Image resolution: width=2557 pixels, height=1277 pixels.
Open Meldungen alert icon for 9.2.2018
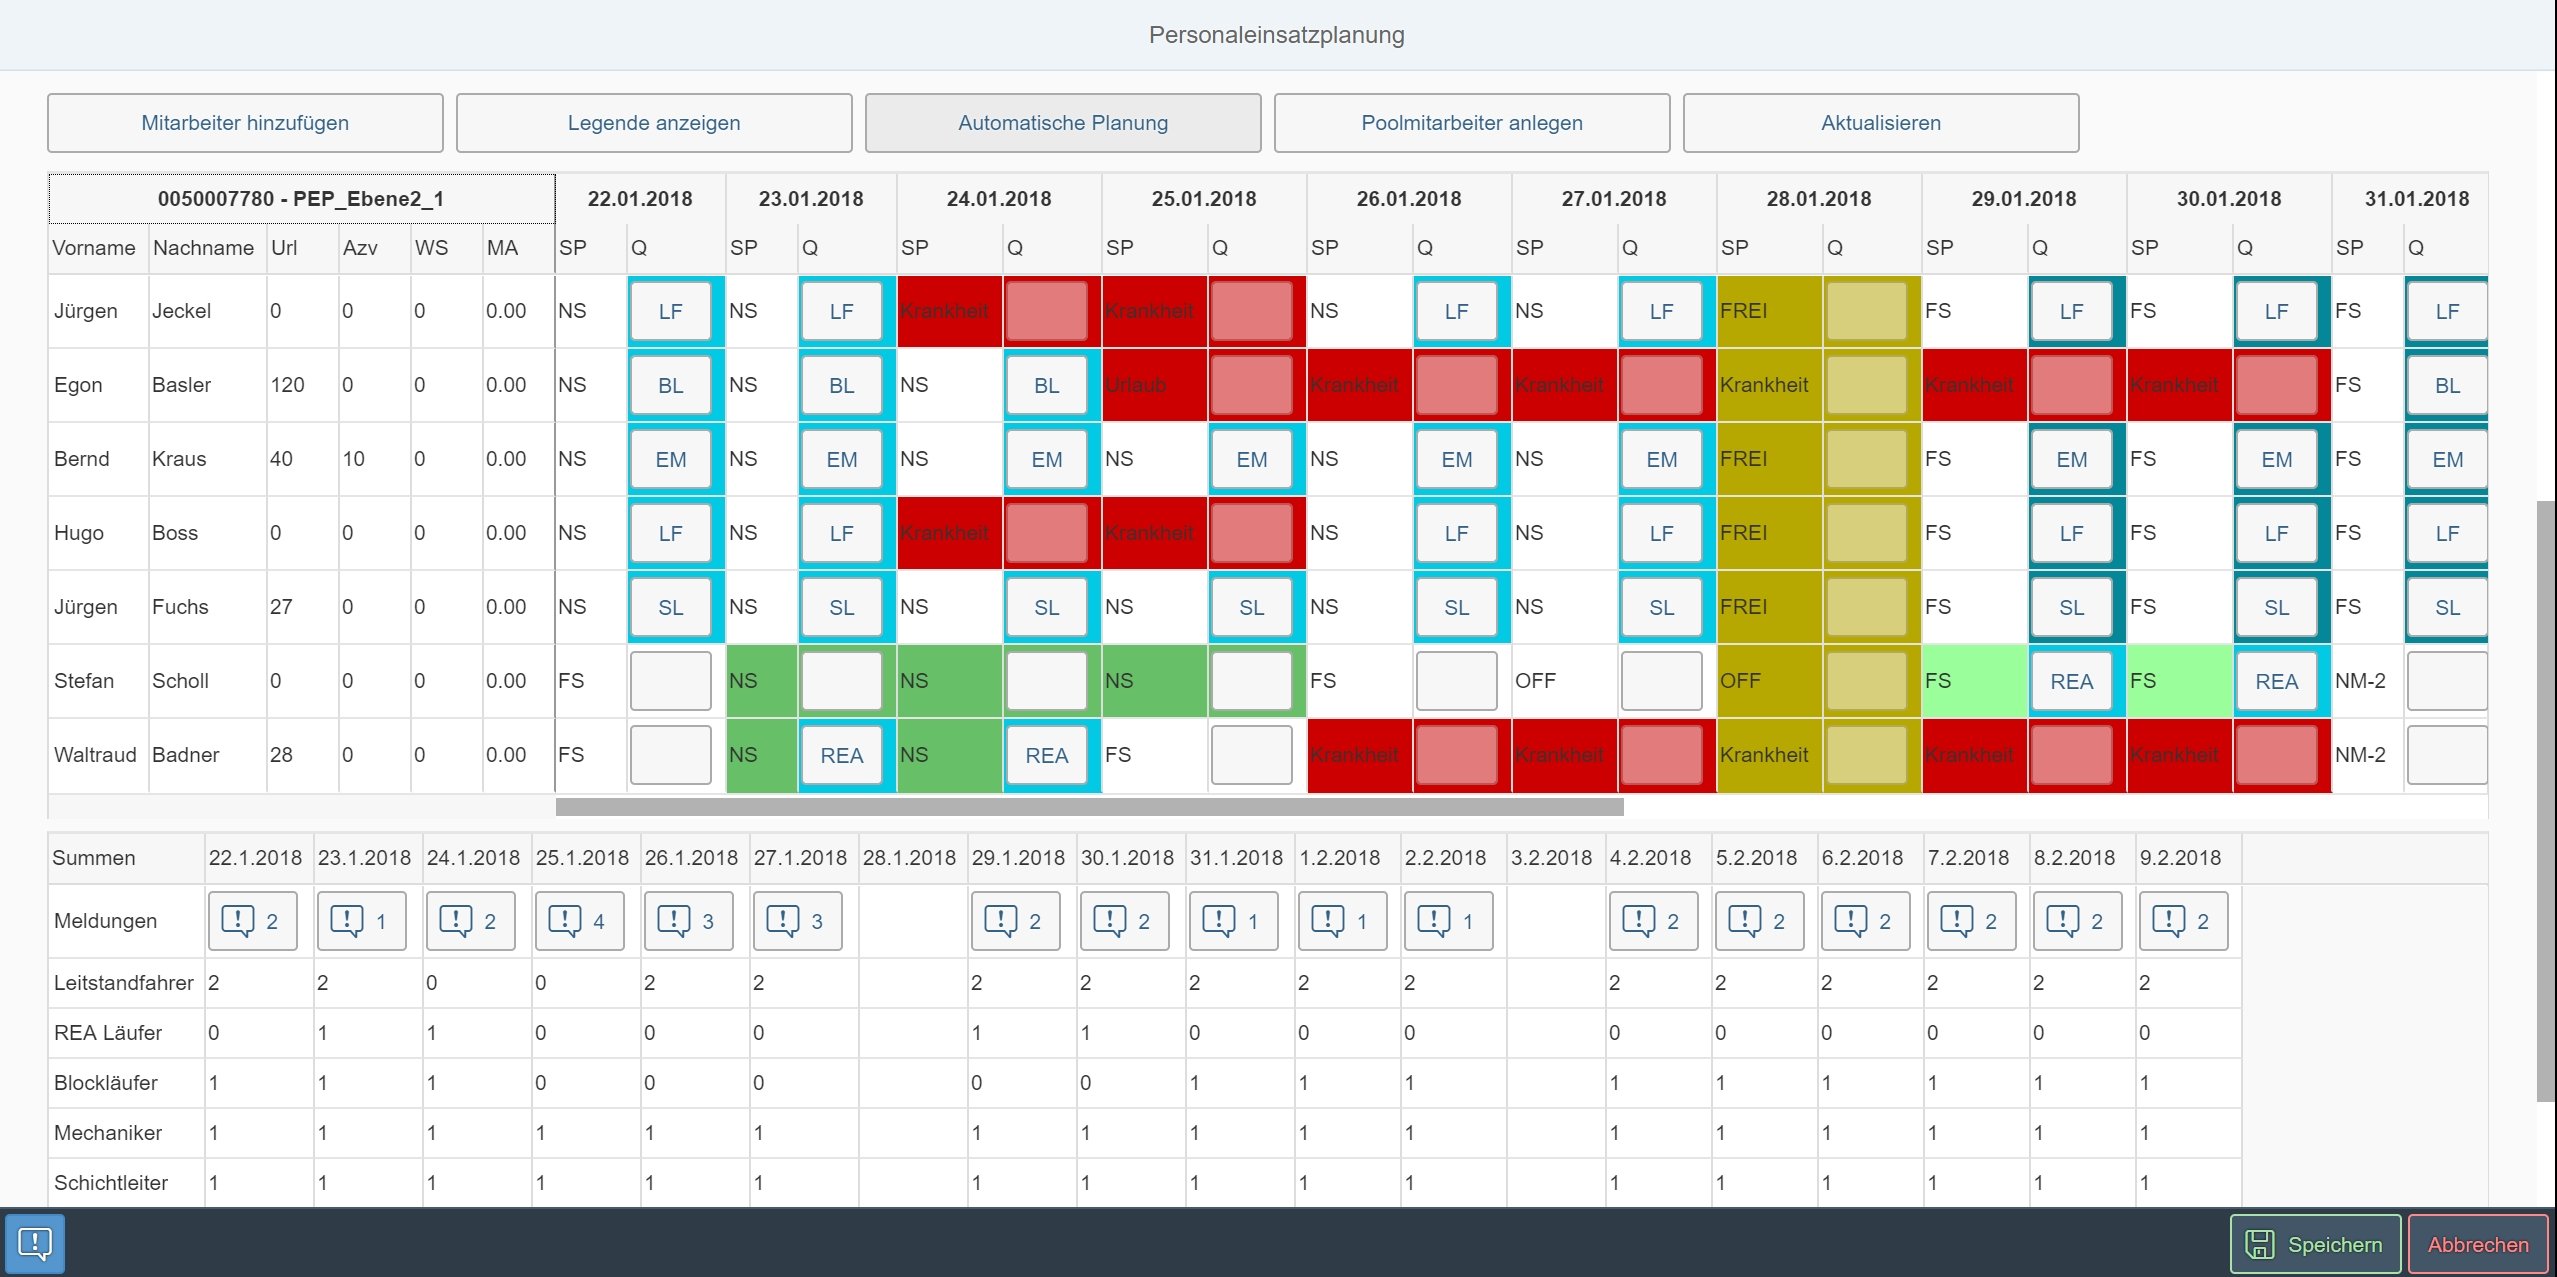click(2170, 921)
